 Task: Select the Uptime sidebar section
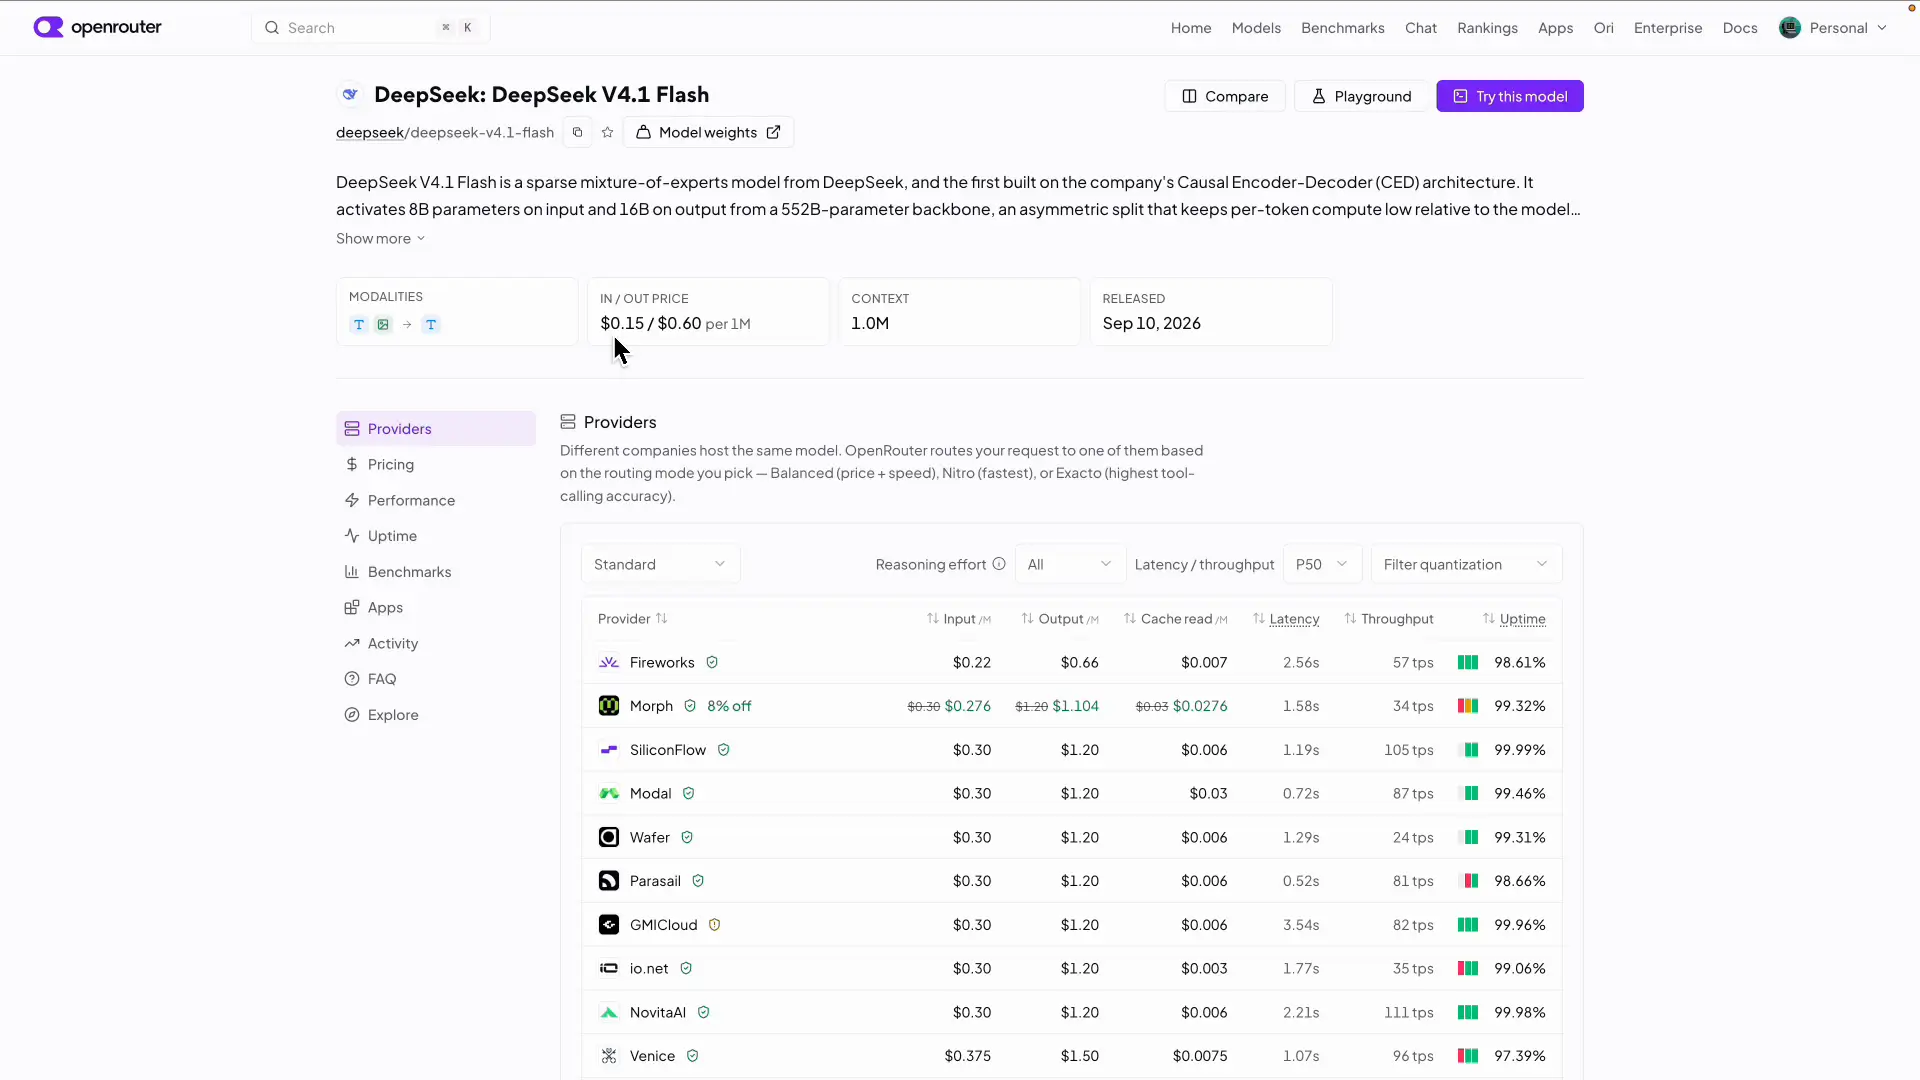point(436,536)
